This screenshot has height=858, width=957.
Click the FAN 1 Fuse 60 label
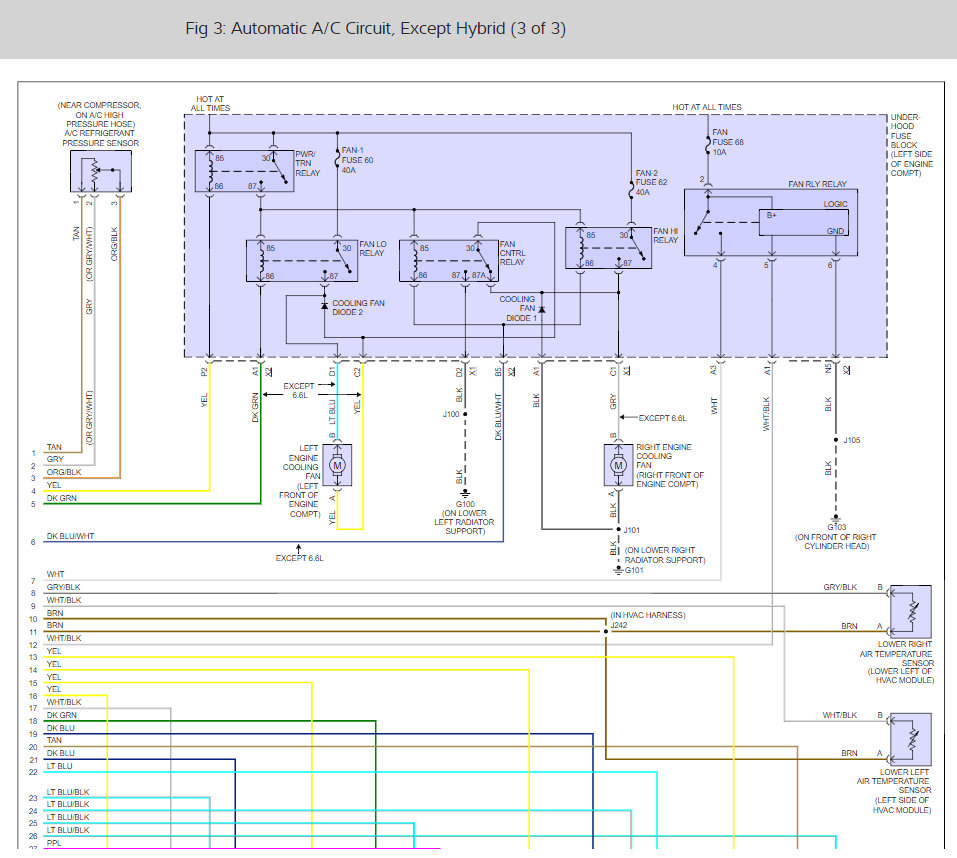(357, 160)
